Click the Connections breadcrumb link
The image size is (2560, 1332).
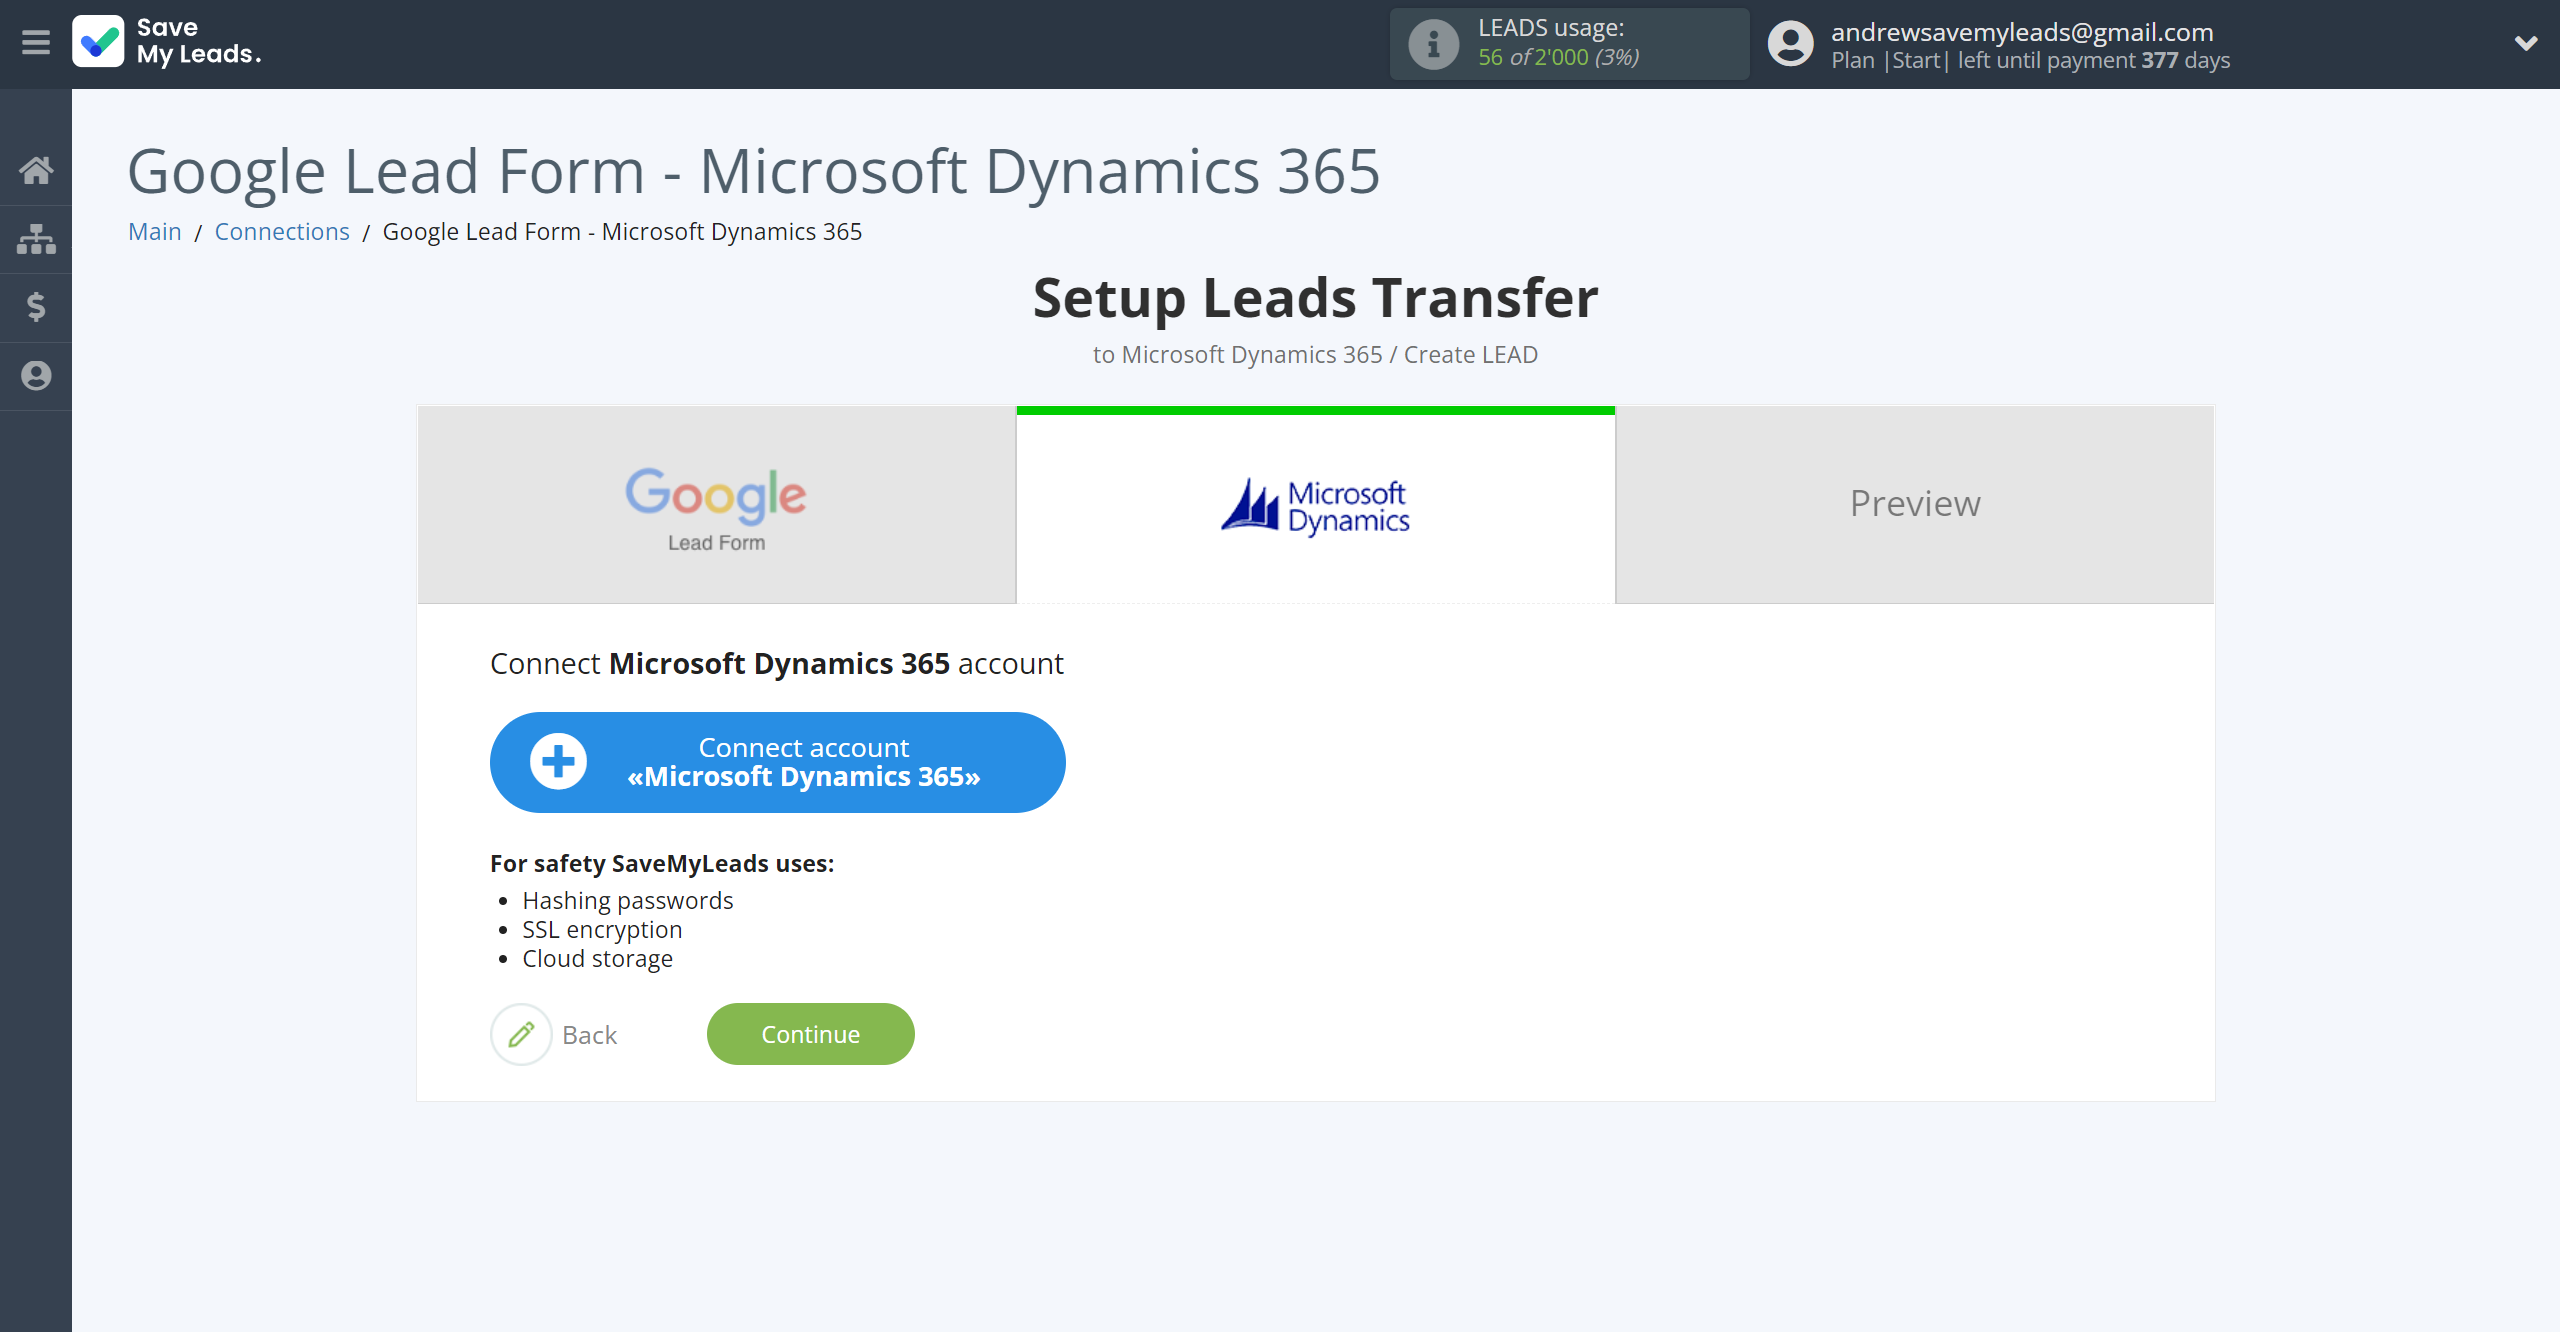tap(281, 230)
